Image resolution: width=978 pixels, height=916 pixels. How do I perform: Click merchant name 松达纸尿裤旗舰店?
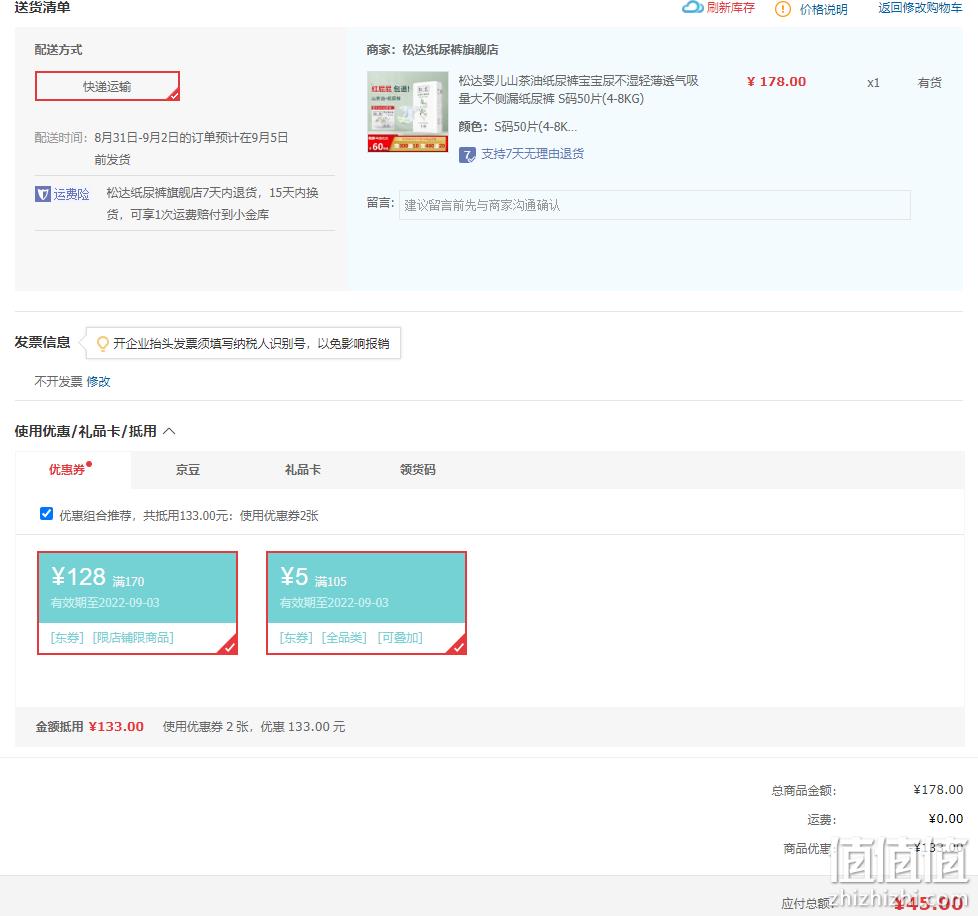click(x=450, y=50)
